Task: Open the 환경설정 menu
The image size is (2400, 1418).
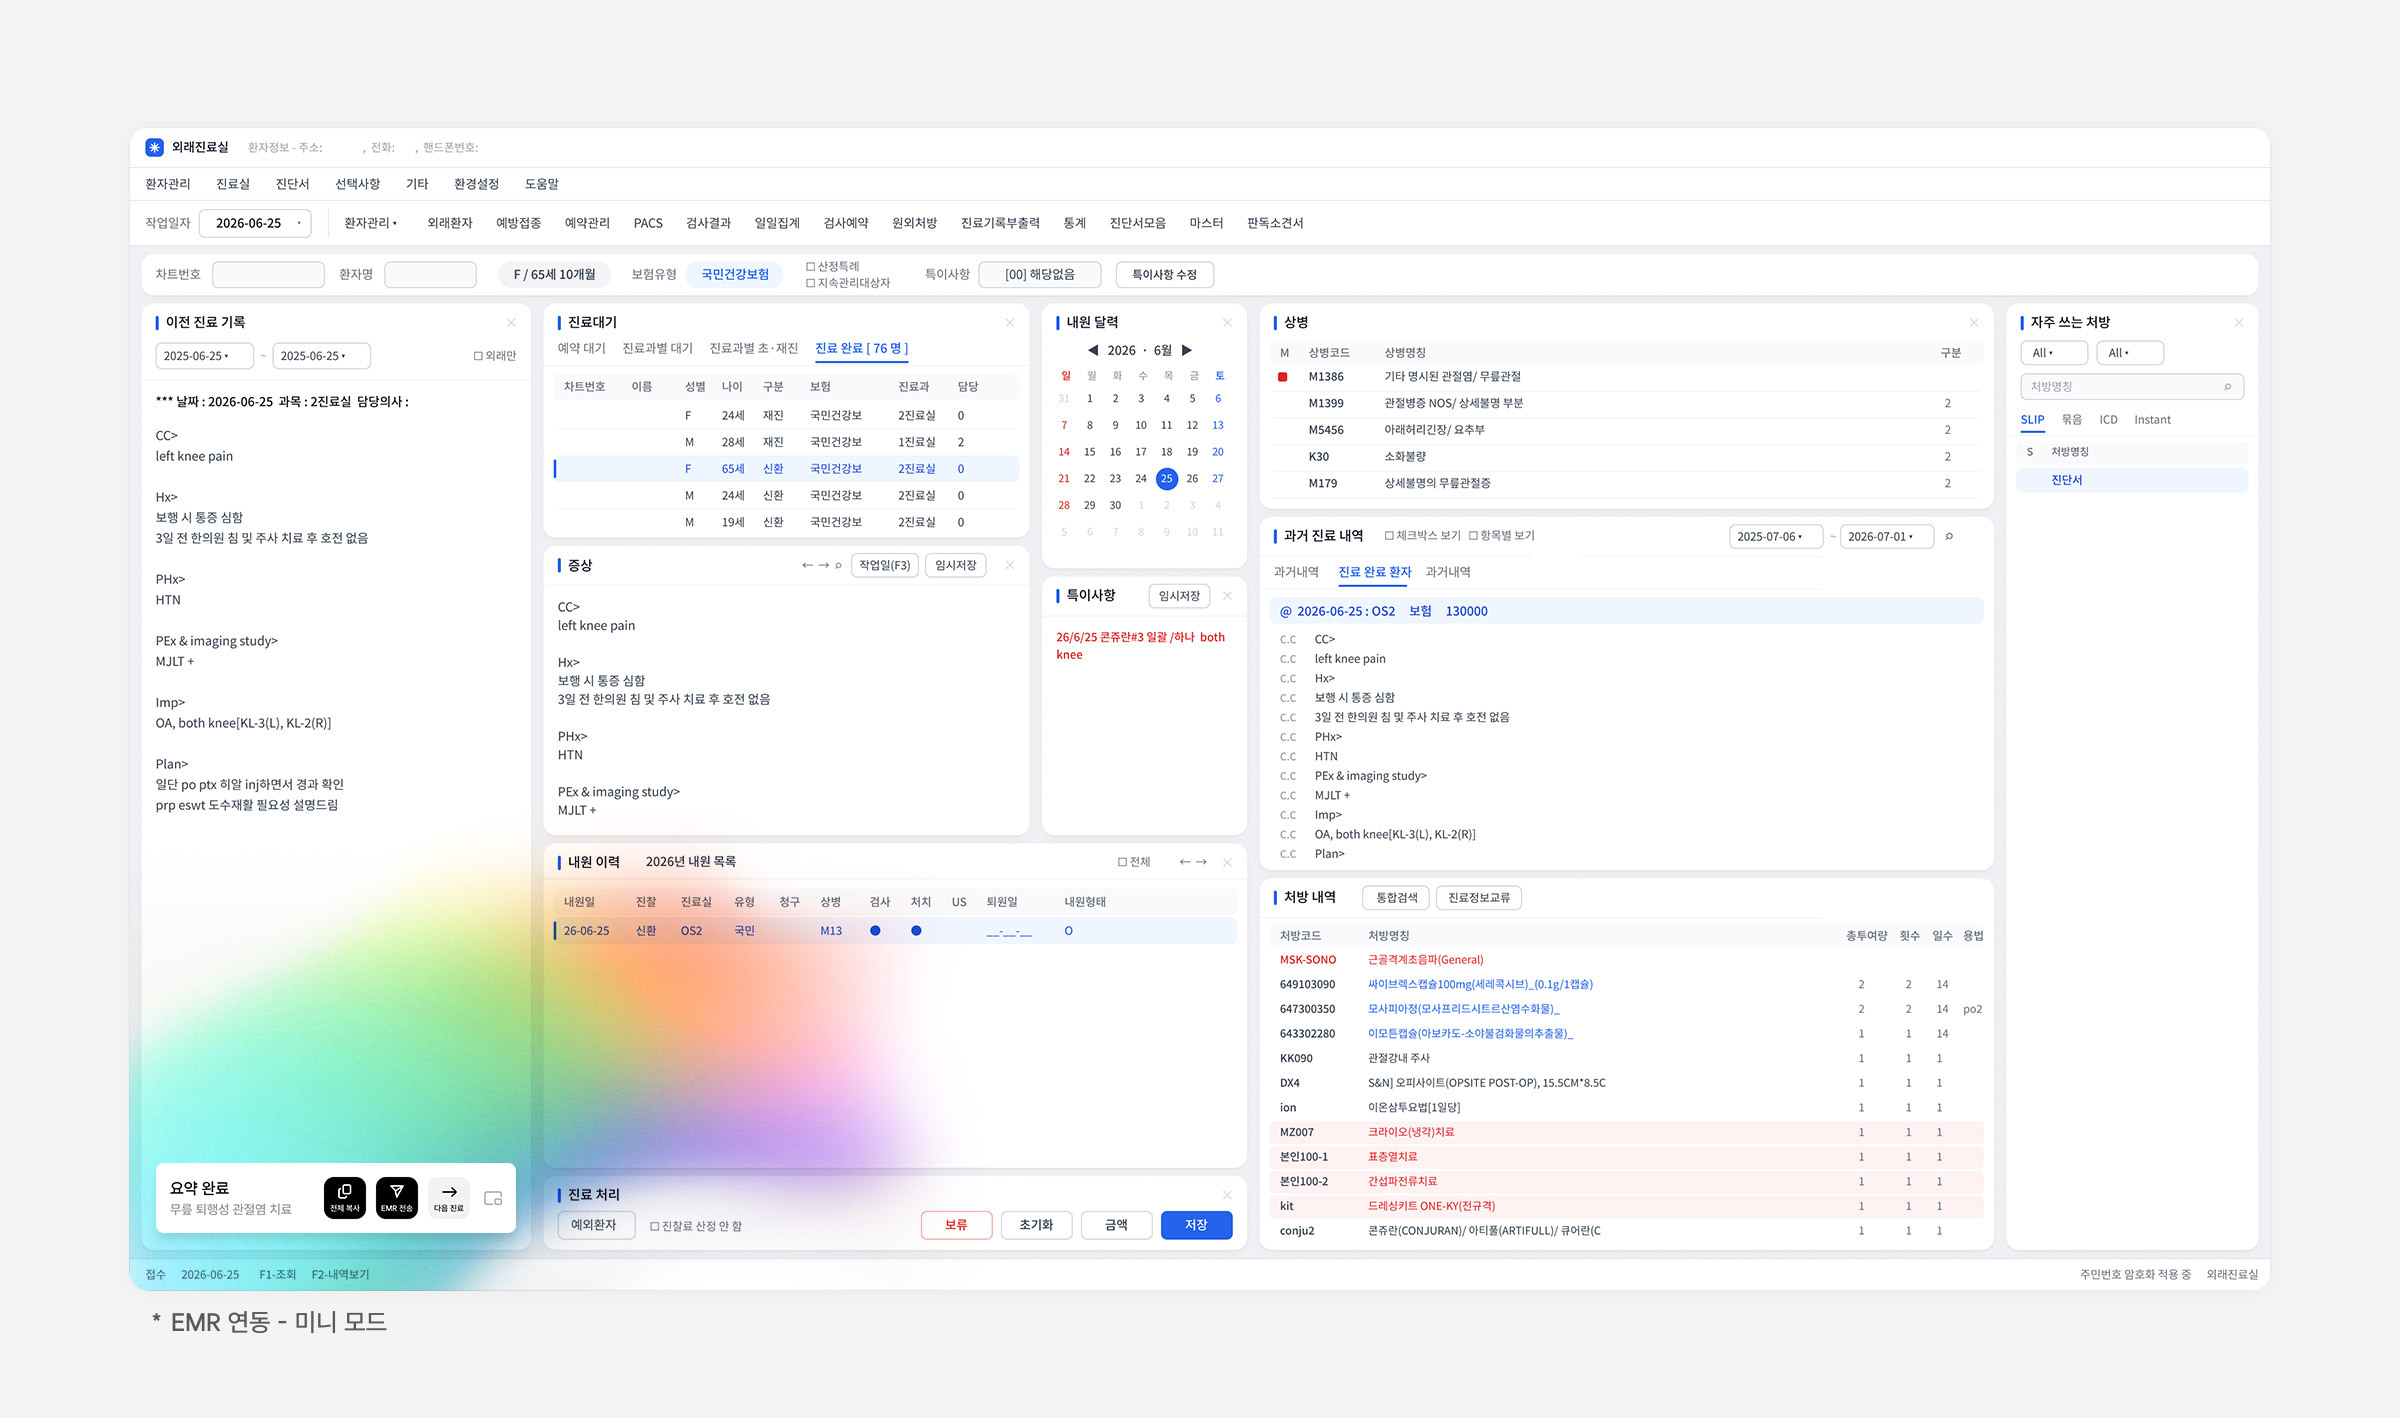Action: [x=476, y=184]
